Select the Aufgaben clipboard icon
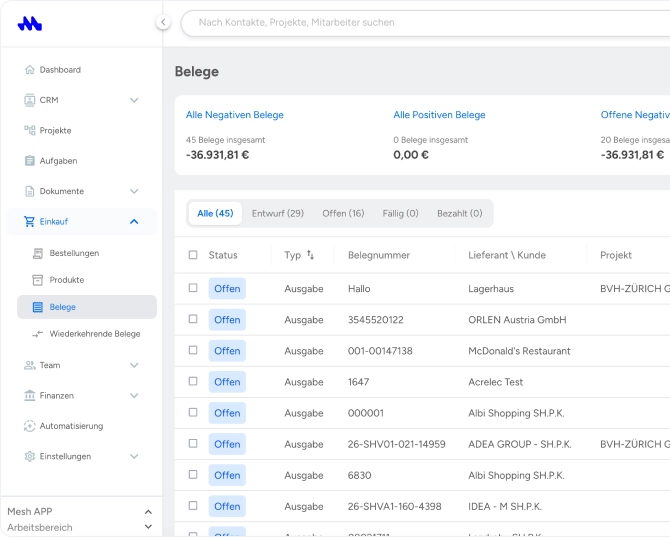The height and width of the screenshot is (539, 670). [x=29, y=161]
